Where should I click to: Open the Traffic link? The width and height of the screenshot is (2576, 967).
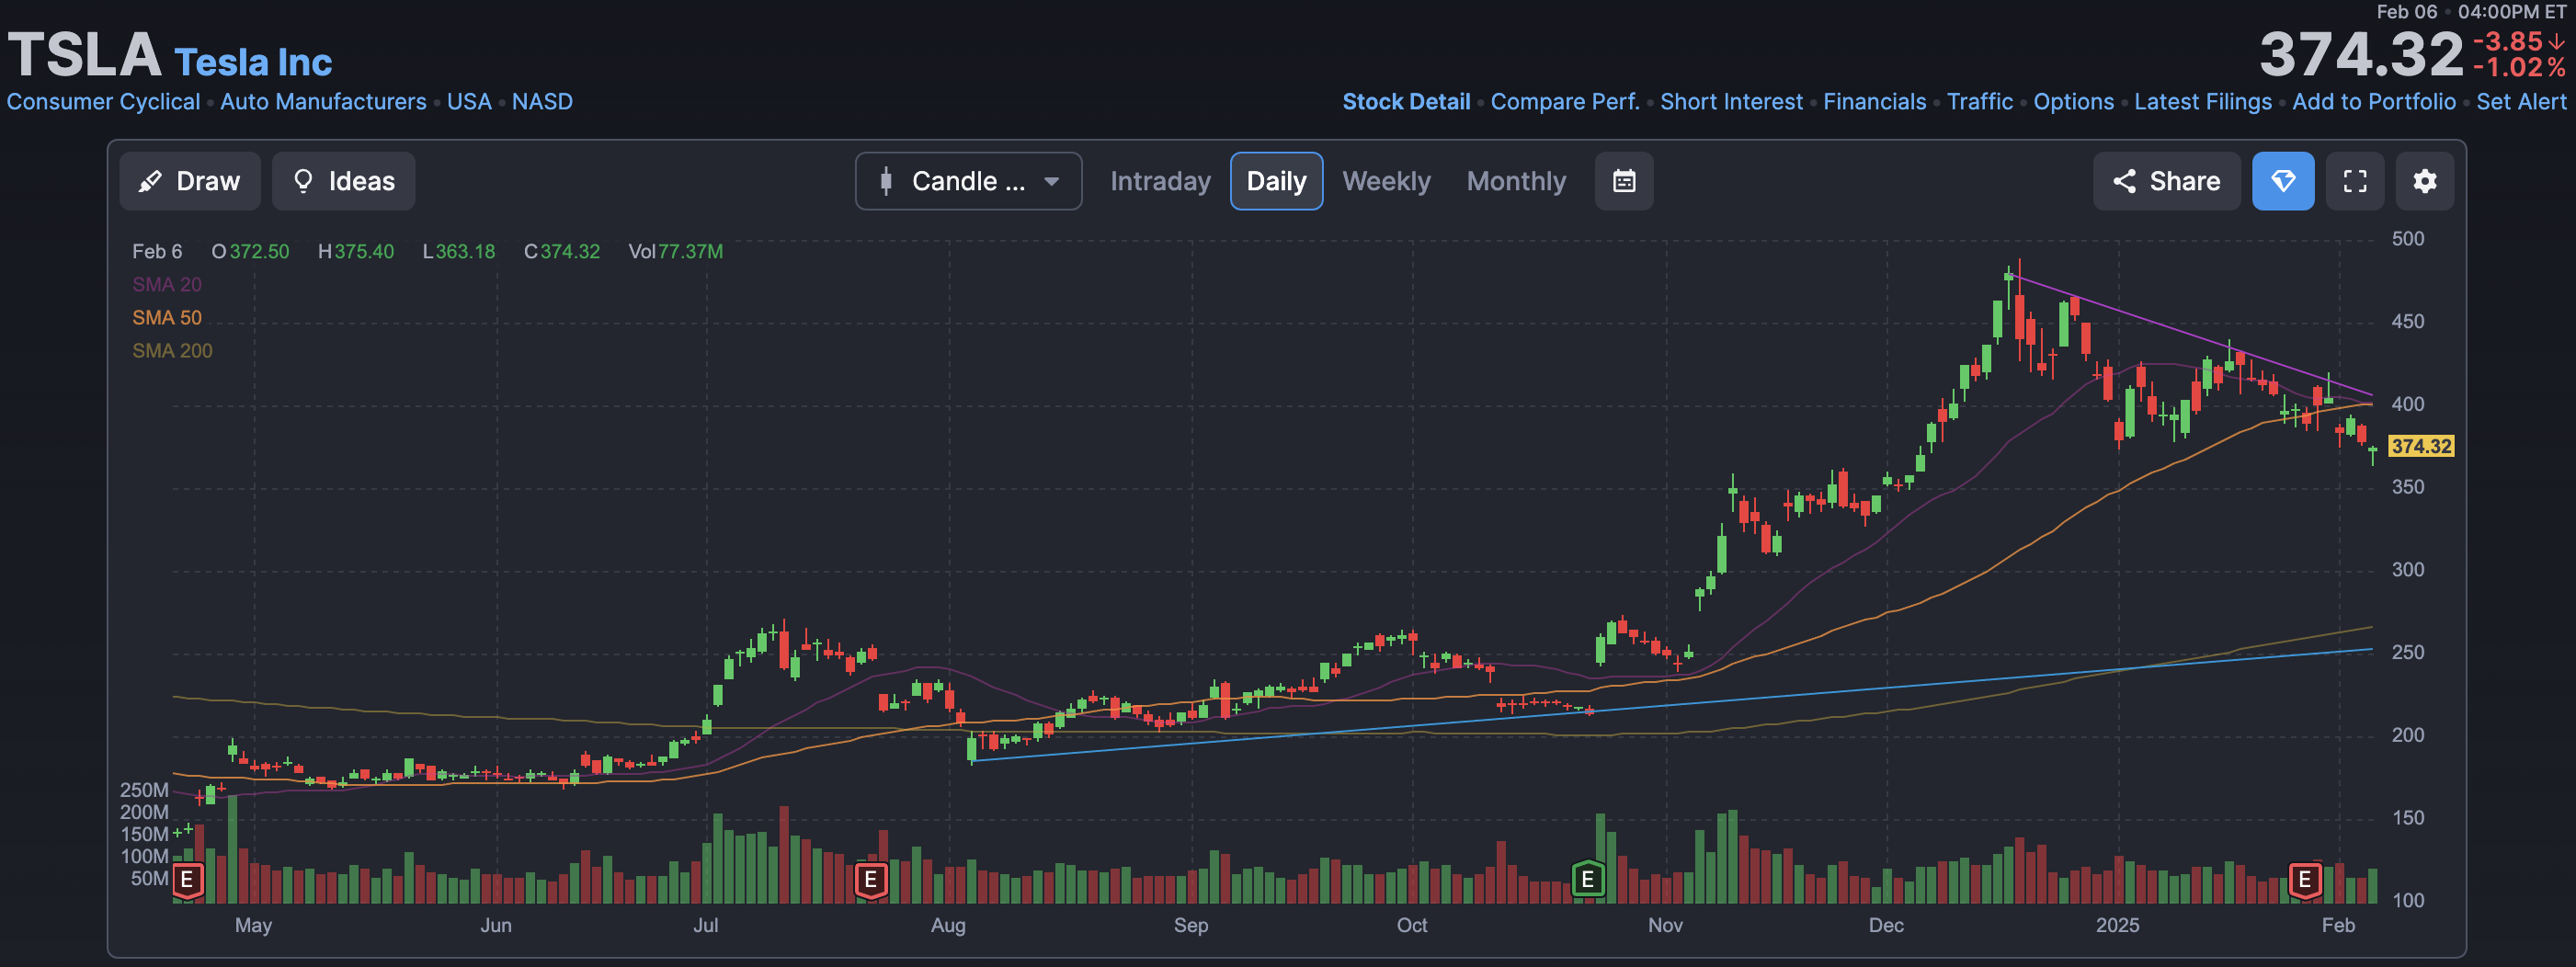[x=1980, y=102]
